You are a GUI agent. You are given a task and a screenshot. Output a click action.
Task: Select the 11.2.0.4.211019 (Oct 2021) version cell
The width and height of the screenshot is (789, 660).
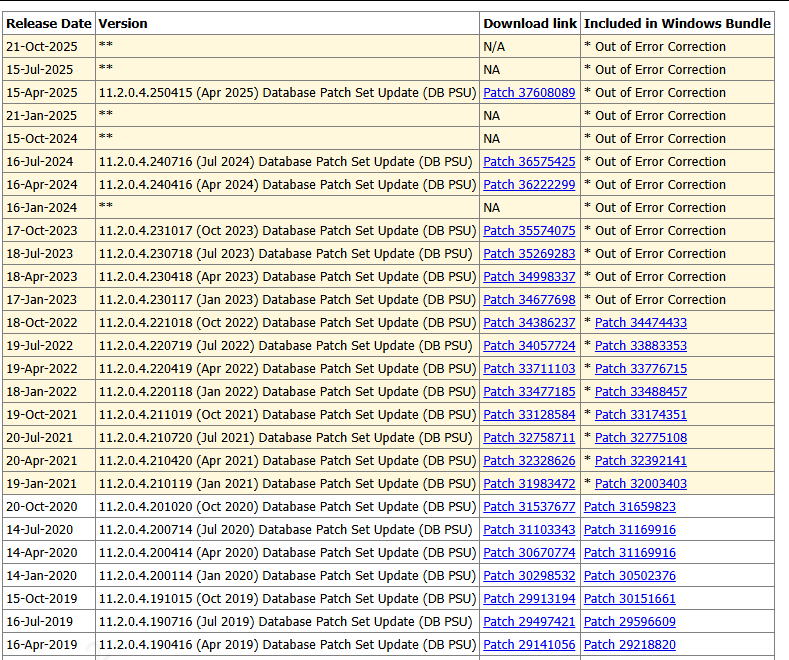click(x=287, y=415)
